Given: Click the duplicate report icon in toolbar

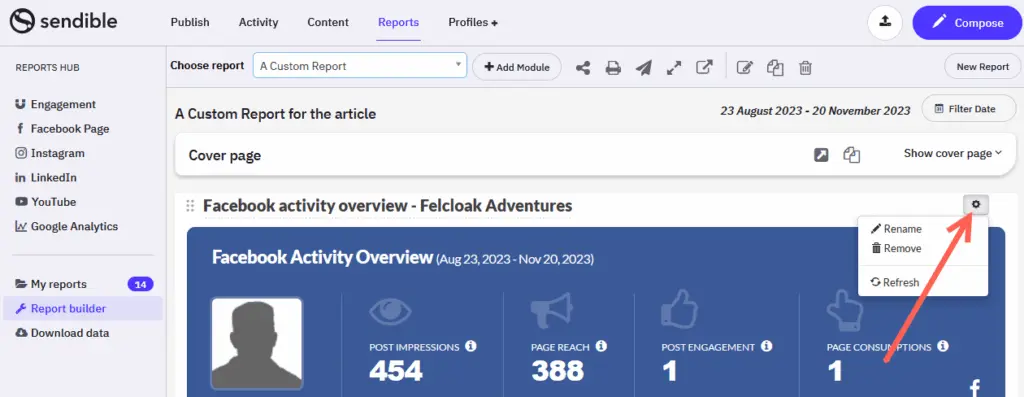Looking at the screenshot, I should (775, 67).
